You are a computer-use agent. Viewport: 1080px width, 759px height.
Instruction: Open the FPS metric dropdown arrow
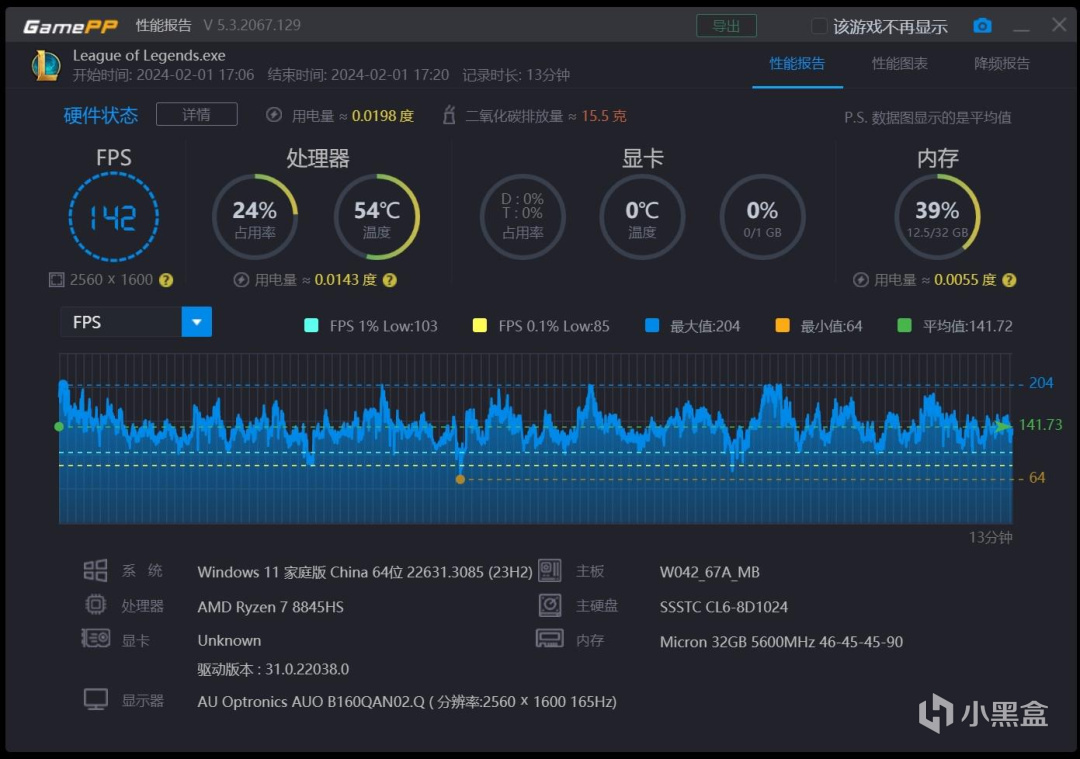pos(197,322)
